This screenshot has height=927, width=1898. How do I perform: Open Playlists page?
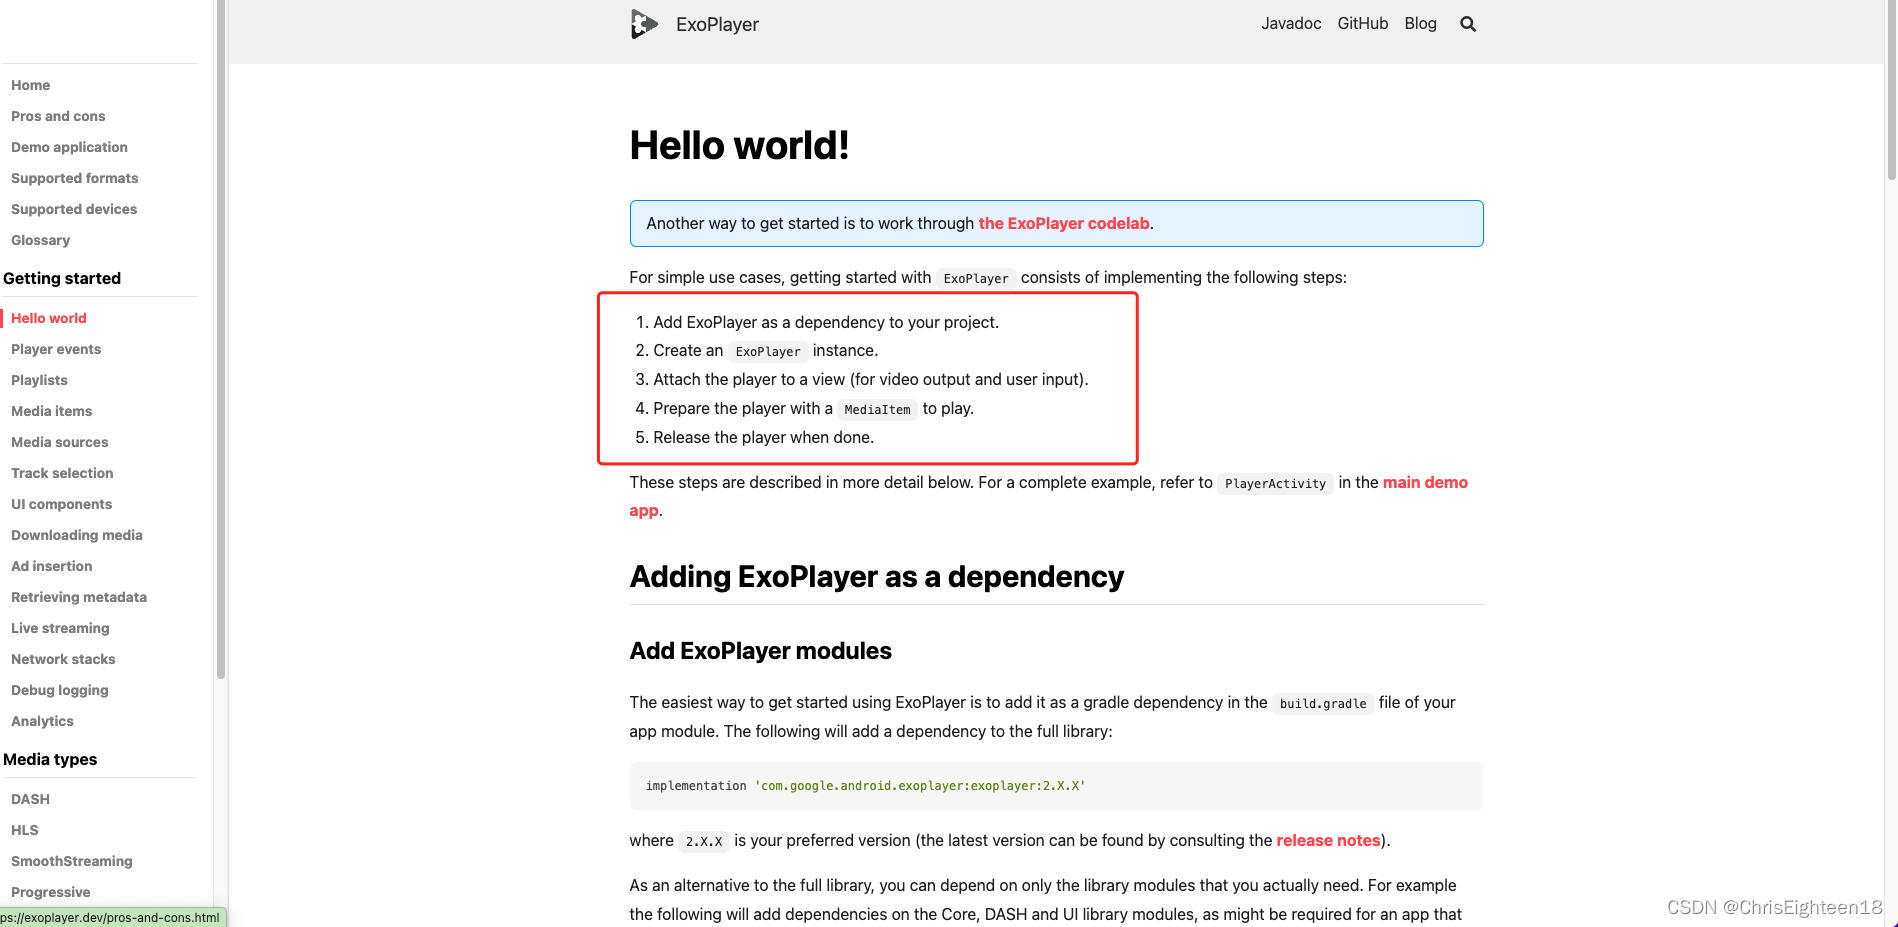[39, 380]
